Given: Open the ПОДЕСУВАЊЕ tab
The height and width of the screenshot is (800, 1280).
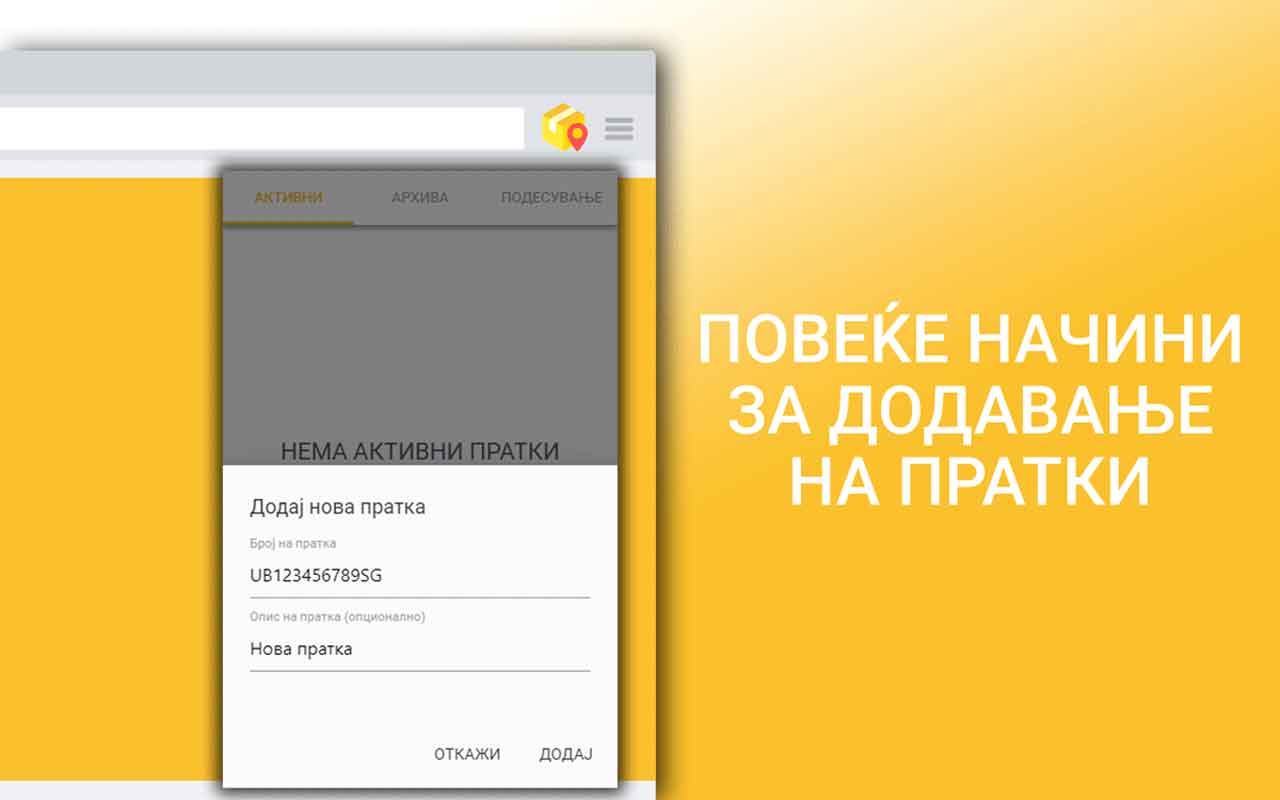Looking at the screenshot, I should tap(551, 198).
